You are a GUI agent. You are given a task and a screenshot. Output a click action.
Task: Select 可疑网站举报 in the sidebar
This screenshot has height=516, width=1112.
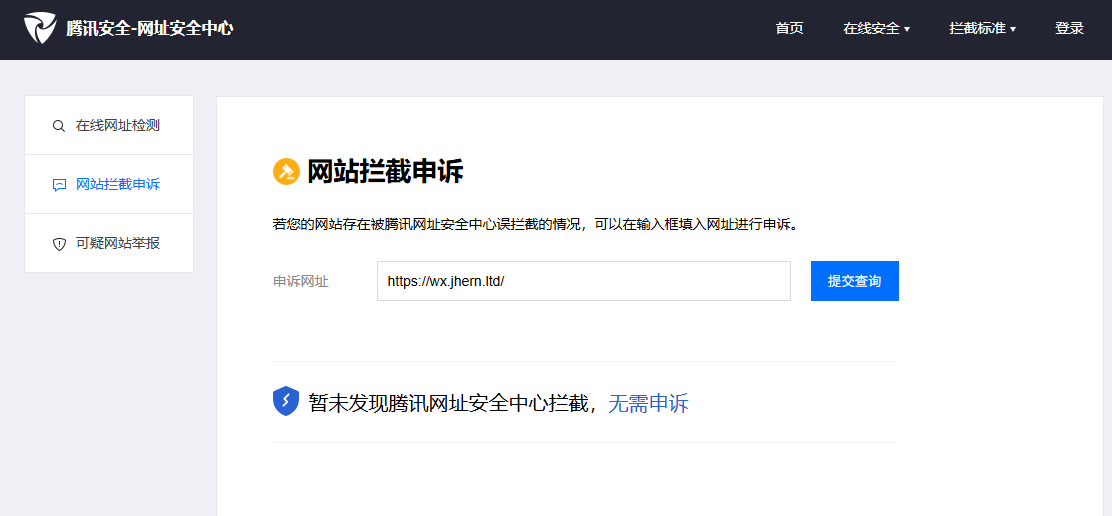click(x=109, y=243)
